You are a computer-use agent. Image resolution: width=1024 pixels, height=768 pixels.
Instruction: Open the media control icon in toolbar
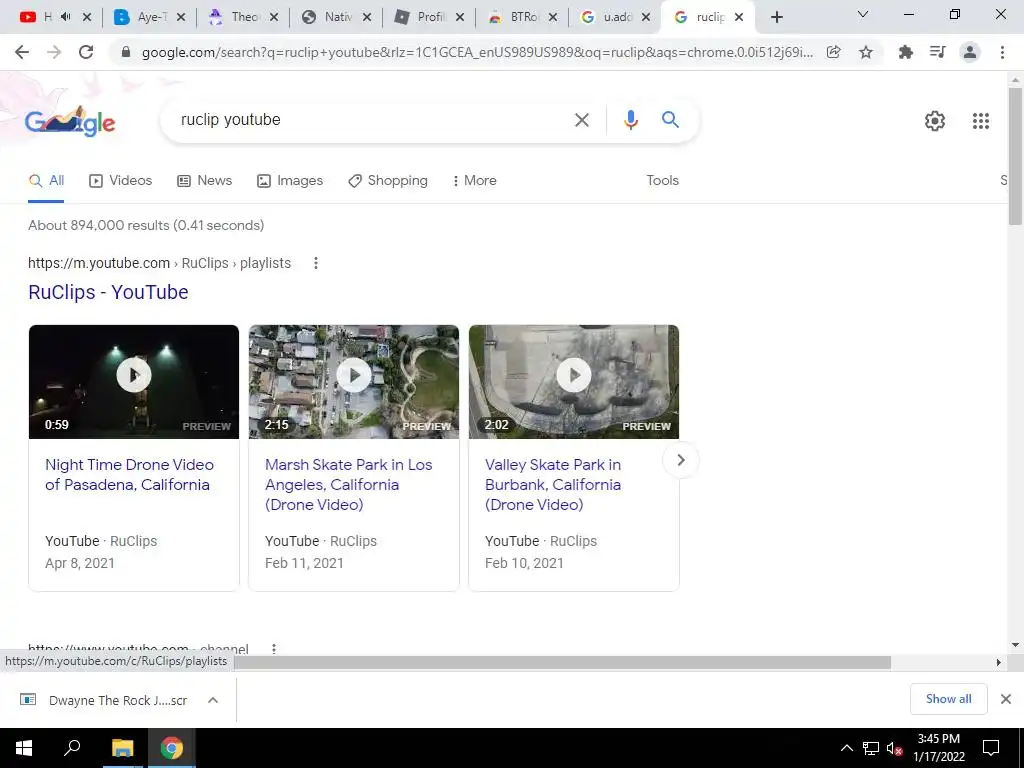point(937,52)
